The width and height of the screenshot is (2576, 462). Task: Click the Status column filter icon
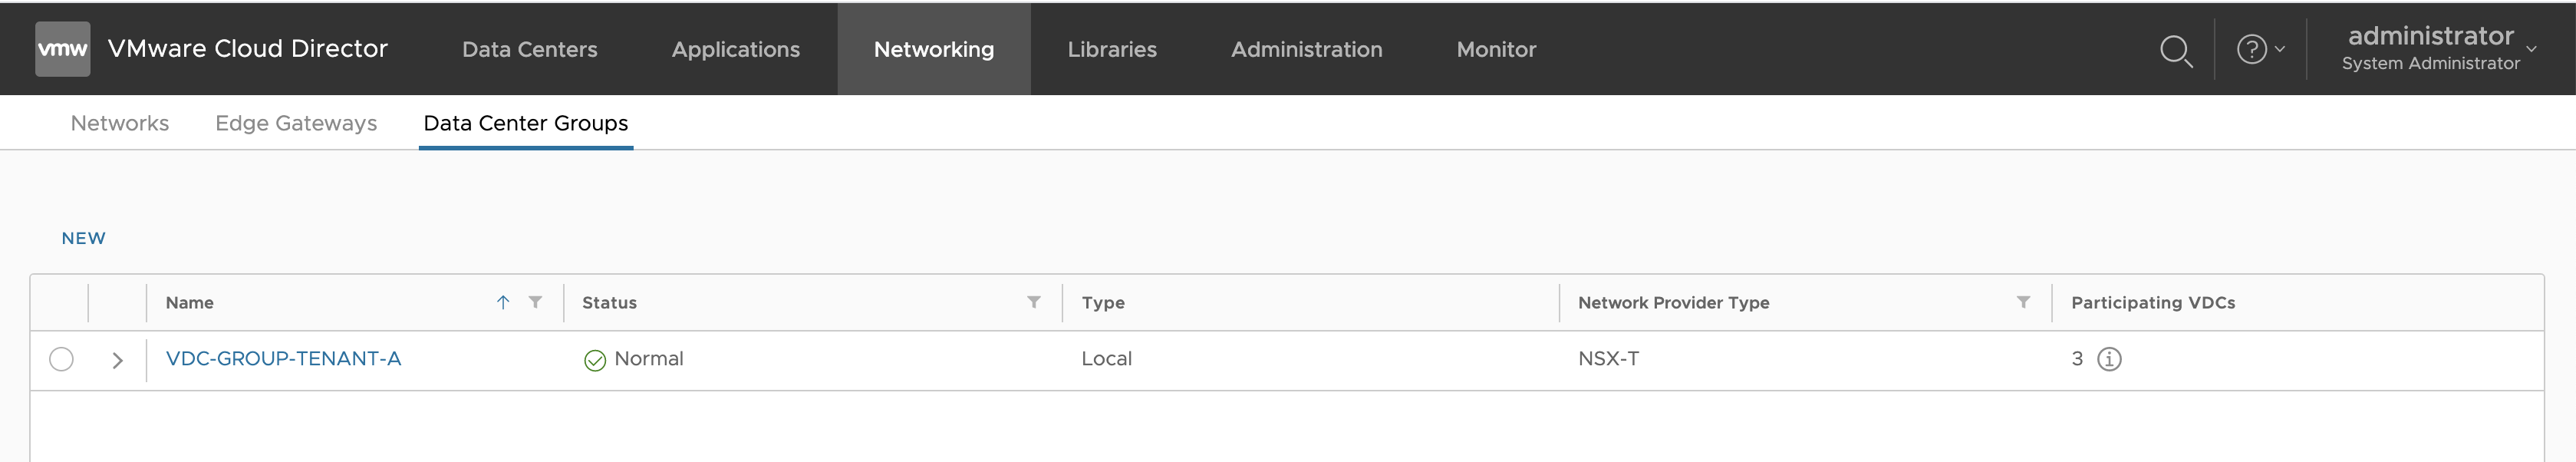click(x=1033, y=302)
